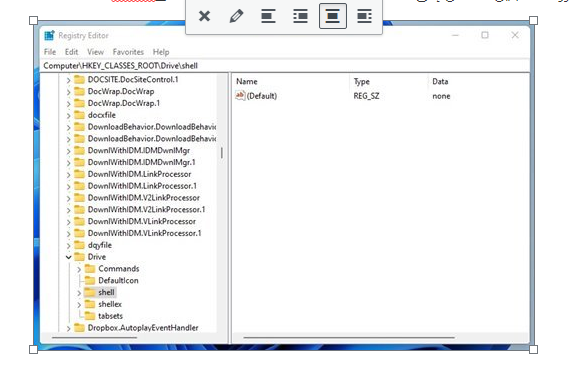Screen dimensions: 570x366
Task: Expand the Commands subkey
Action: click(x=79, y=269)
